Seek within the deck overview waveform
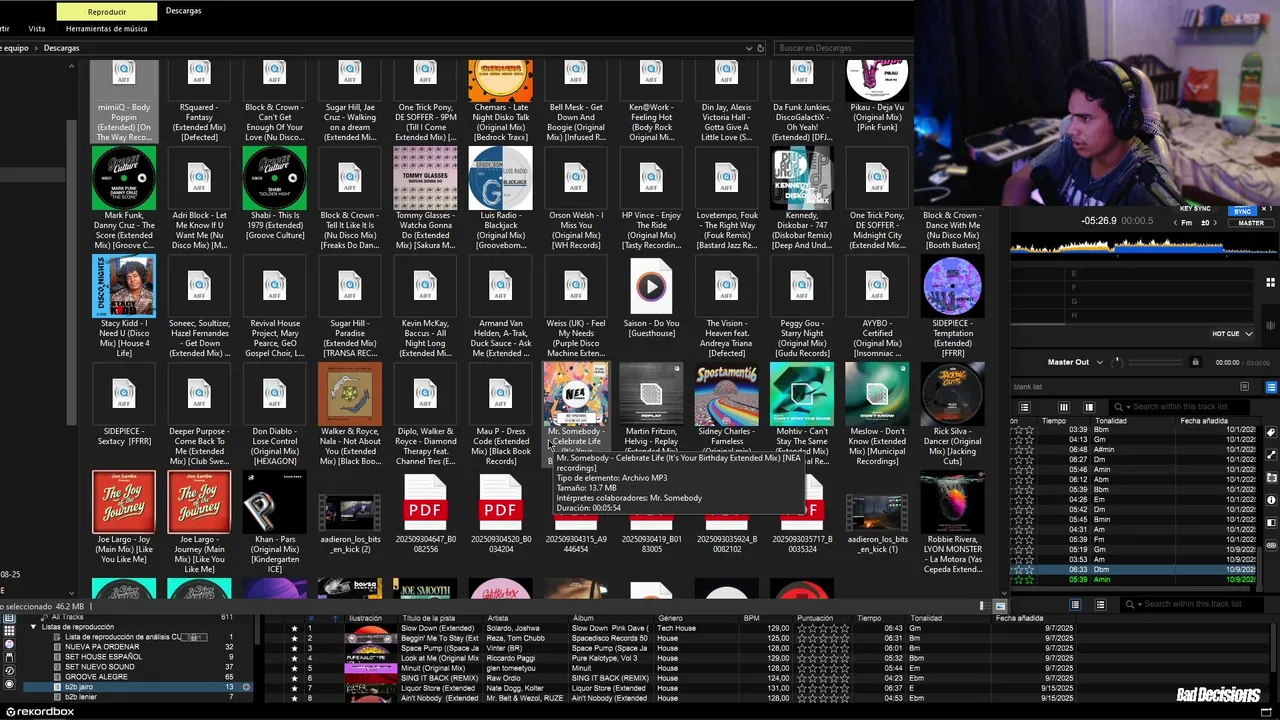Image resolution: width=1280 pixels, height=720 pixels. [1145, 247]
